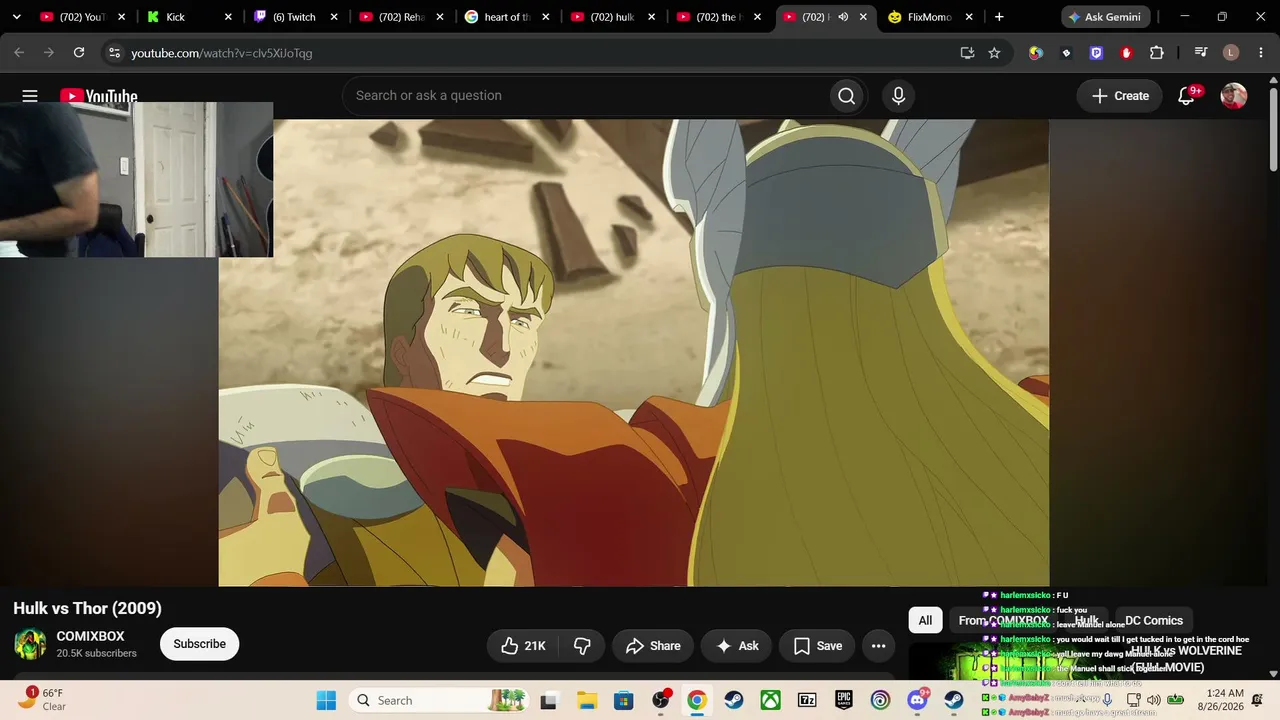Switch to the 'heart of th' Google tab
1280x720 pixels.
click(506, 17)
